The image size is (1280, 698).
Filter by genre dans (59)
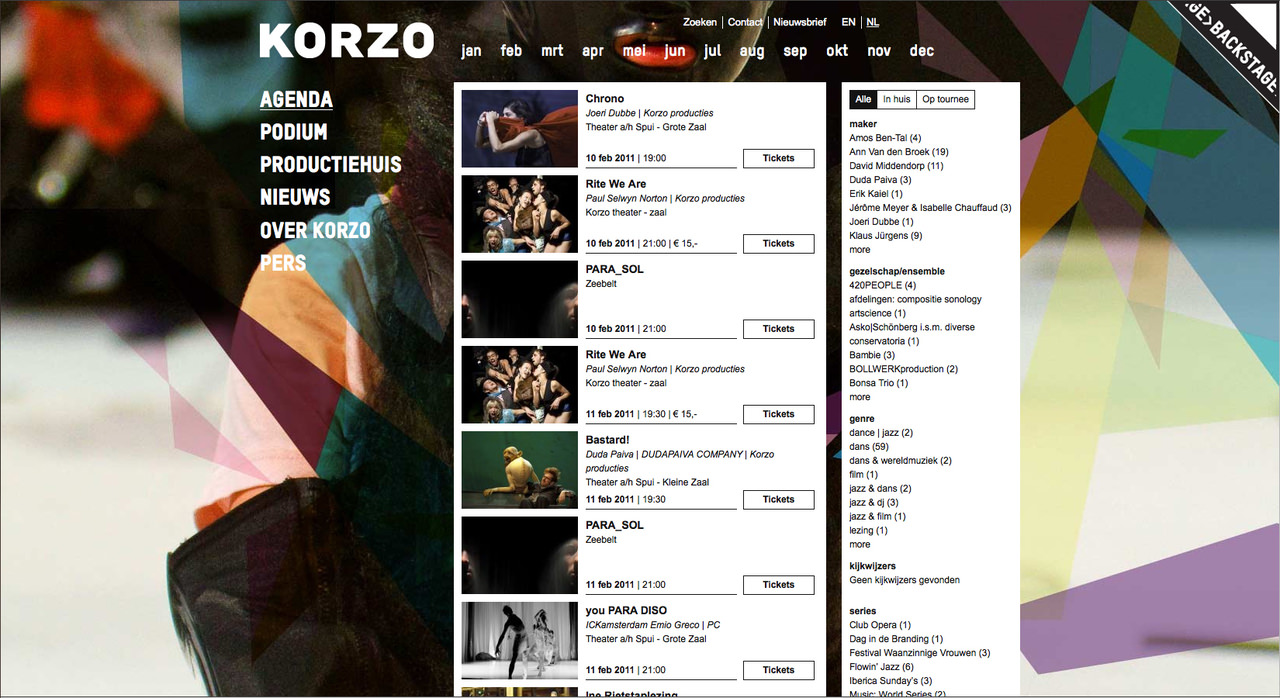[x=869, y=447]
